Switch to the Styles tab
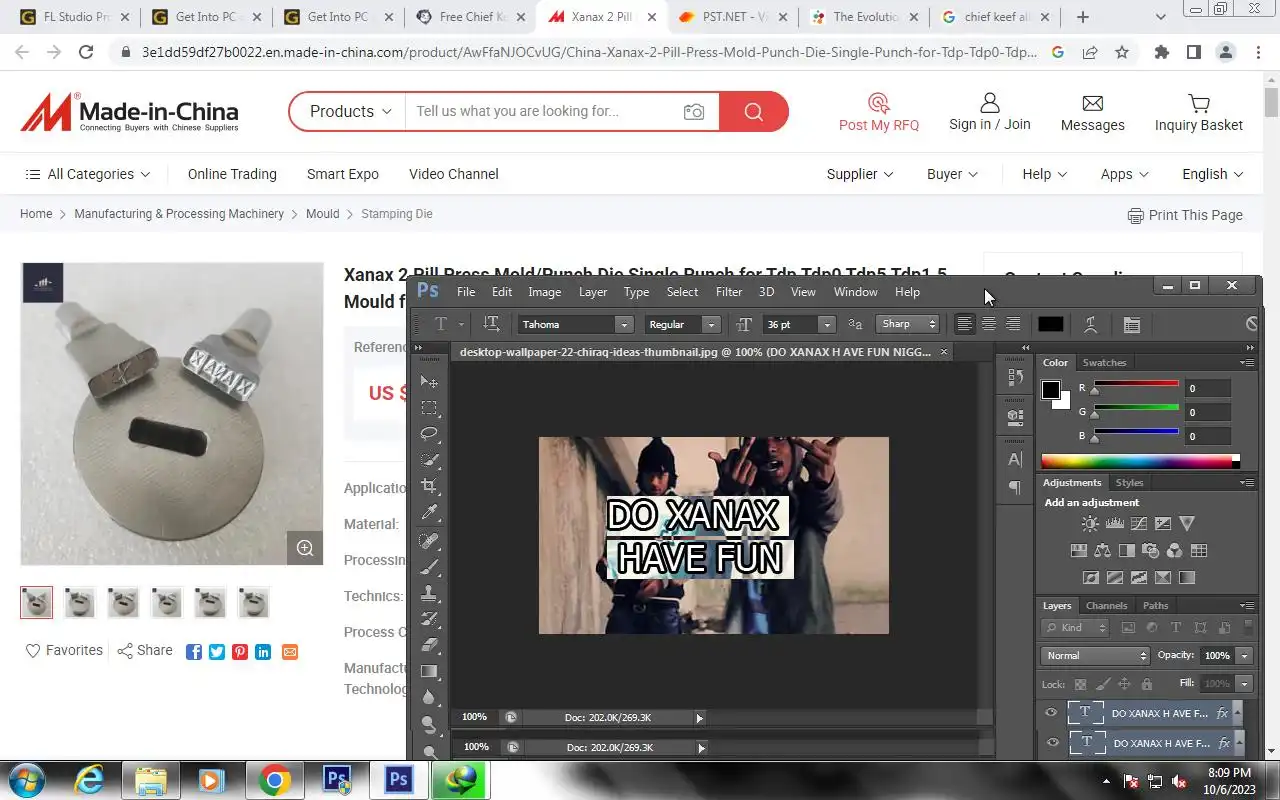 pyautogui.click(x=1129, y=483)
